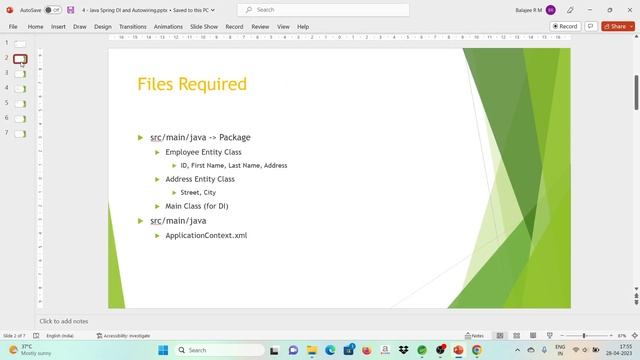Click the zoom percentage value

pos(622,336)
